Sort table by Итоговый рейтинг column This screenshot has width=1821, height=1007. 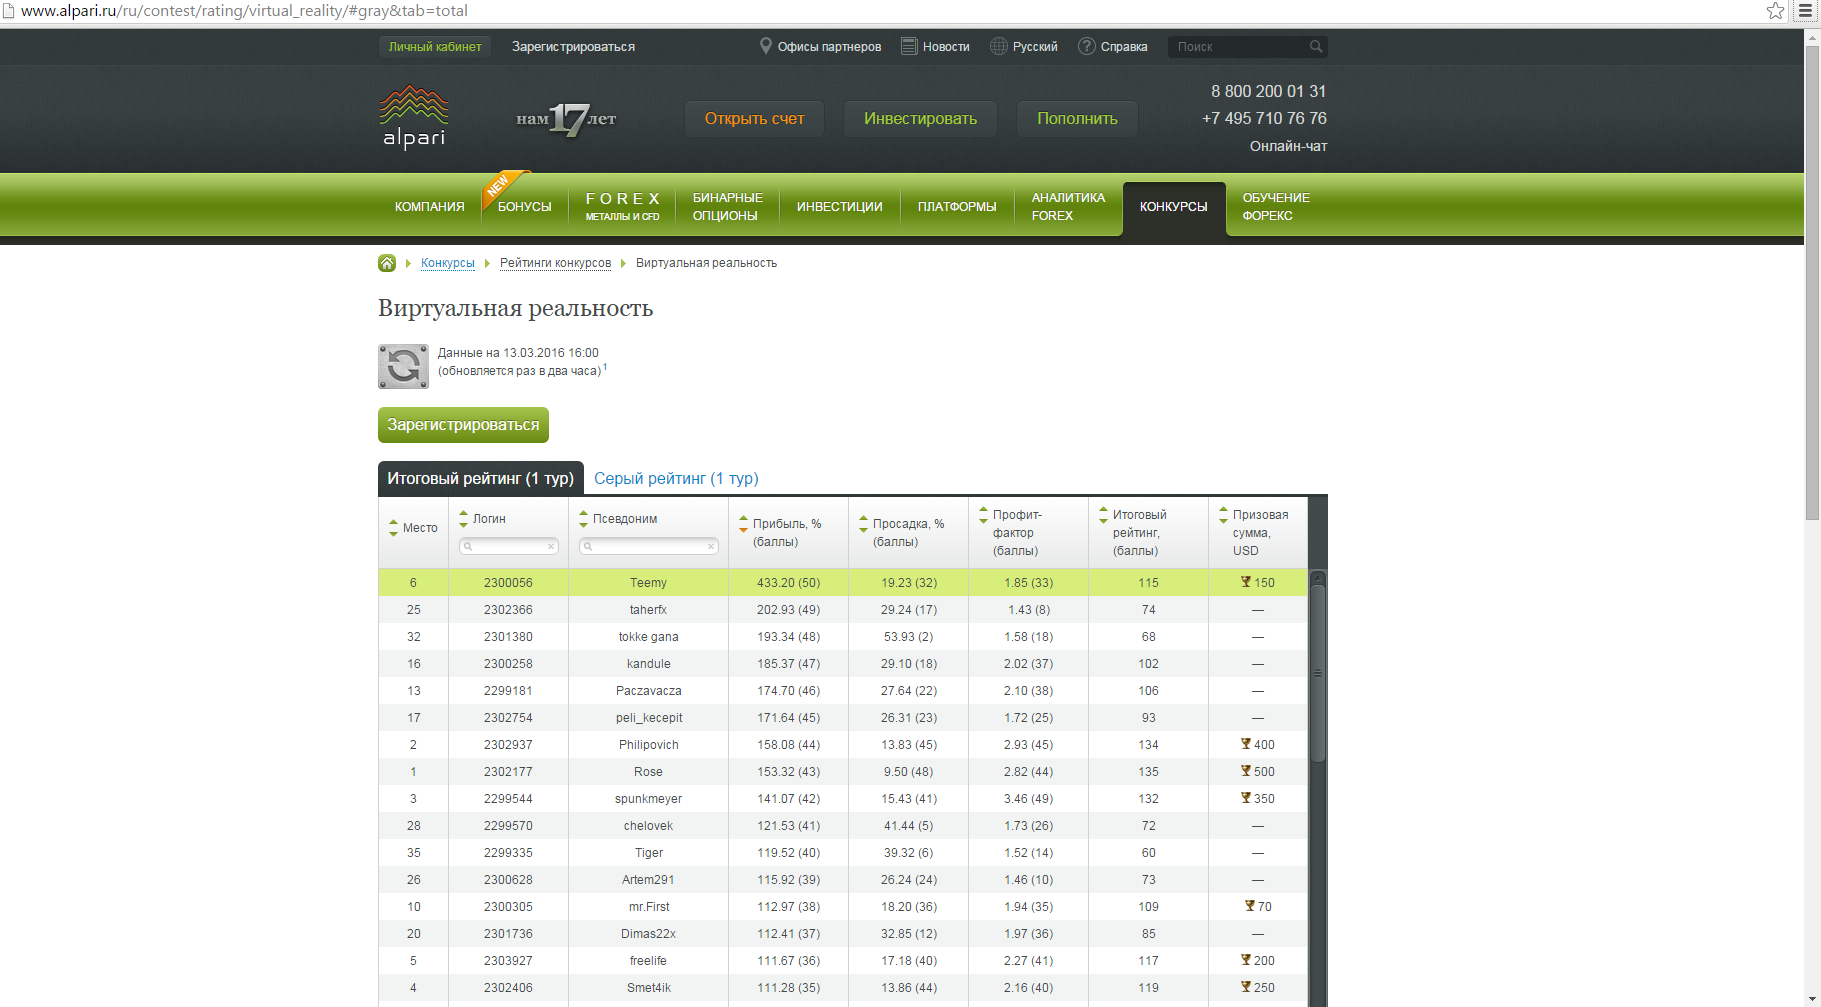pos(1104,515)
